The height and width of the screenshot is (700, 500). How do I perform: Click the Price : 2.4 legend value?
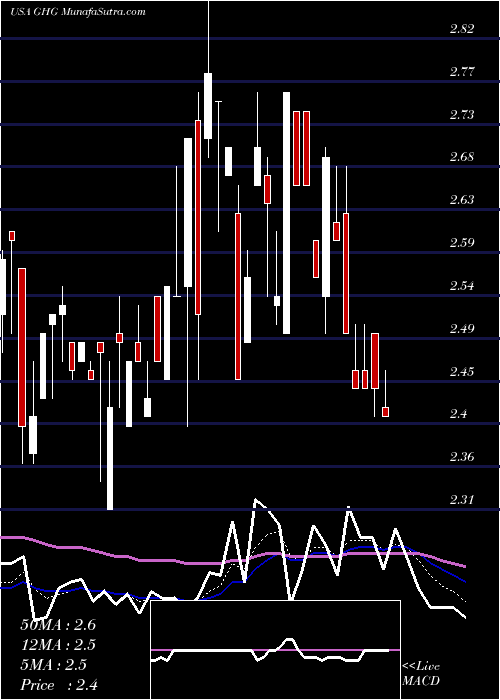[x=59, y=685]
